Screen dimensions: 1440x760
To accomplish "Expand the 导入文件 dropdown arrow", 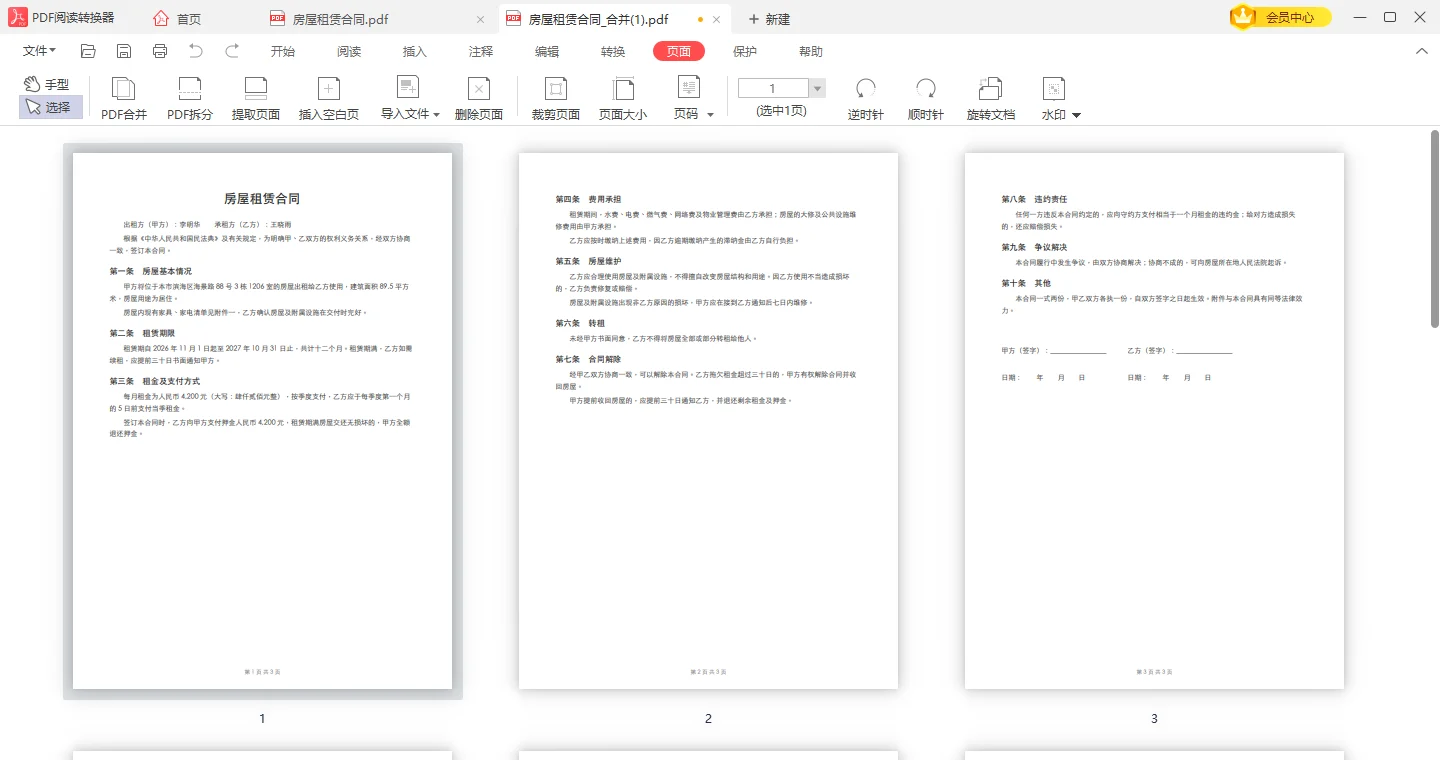I will point(436,115).
